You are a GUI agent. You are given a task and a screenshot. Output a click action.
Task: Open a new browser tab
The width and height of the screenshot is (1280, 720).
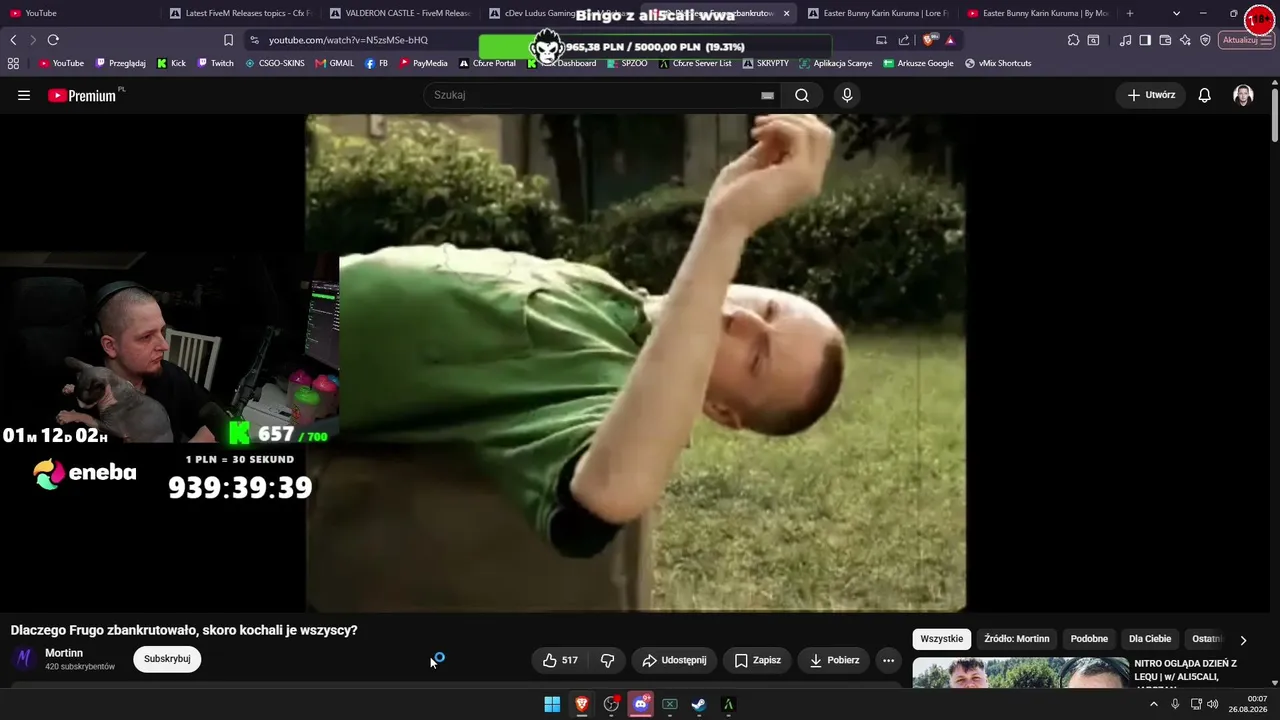[1130, 13]
